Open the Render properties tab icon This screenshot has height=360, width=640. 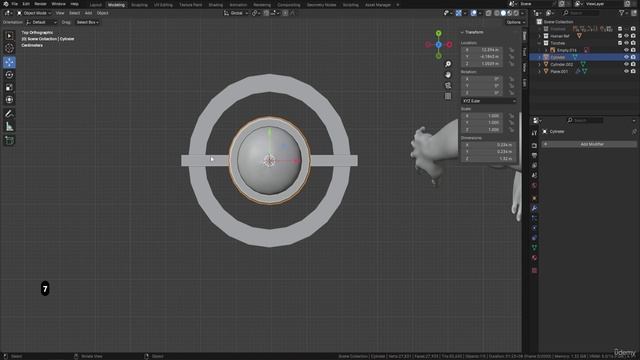pos(534,145)
